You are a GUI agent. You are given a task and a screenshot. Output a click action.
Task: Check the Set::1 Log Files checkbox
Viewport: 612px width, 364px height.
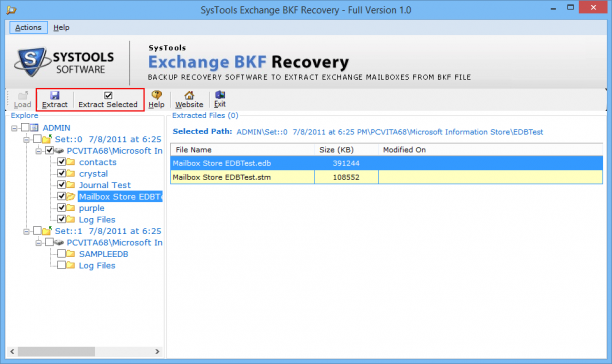coord(61,265)
